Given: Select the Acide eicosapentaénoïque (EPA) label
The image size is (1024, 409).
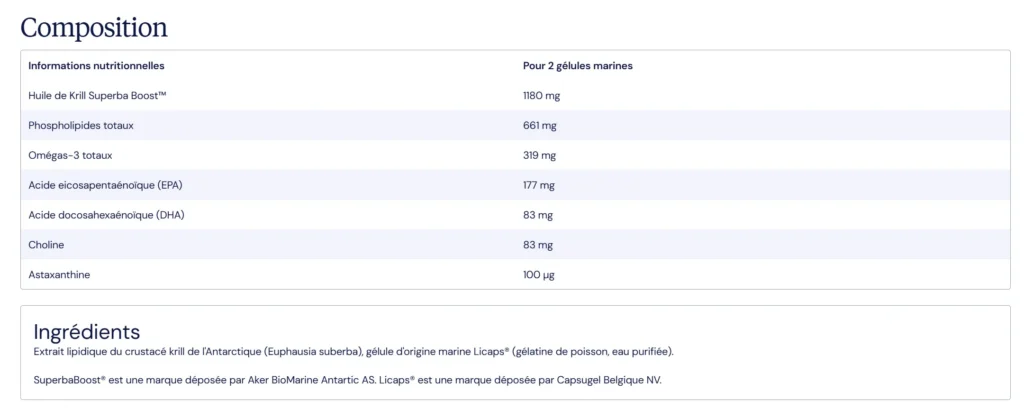Looking at the screenshot, I should (x=105, y=186).
